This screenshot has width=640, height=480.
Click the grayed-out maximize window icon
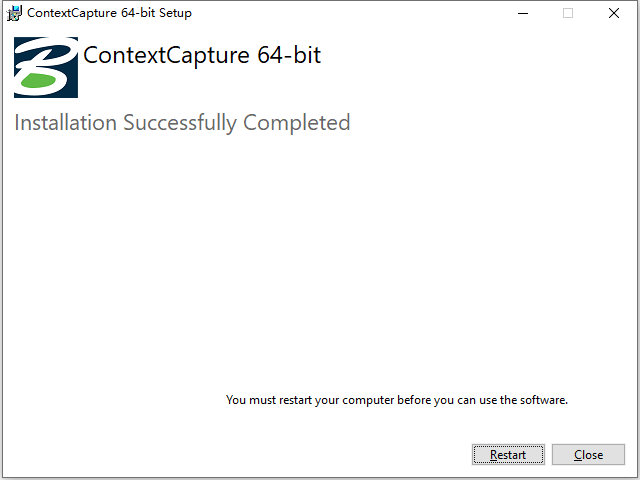click(568, 13)
